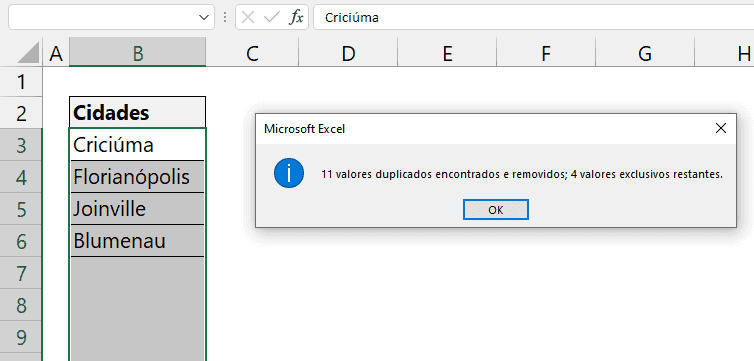
Task: Select row 9 header
Action: (x=21, y=337)
